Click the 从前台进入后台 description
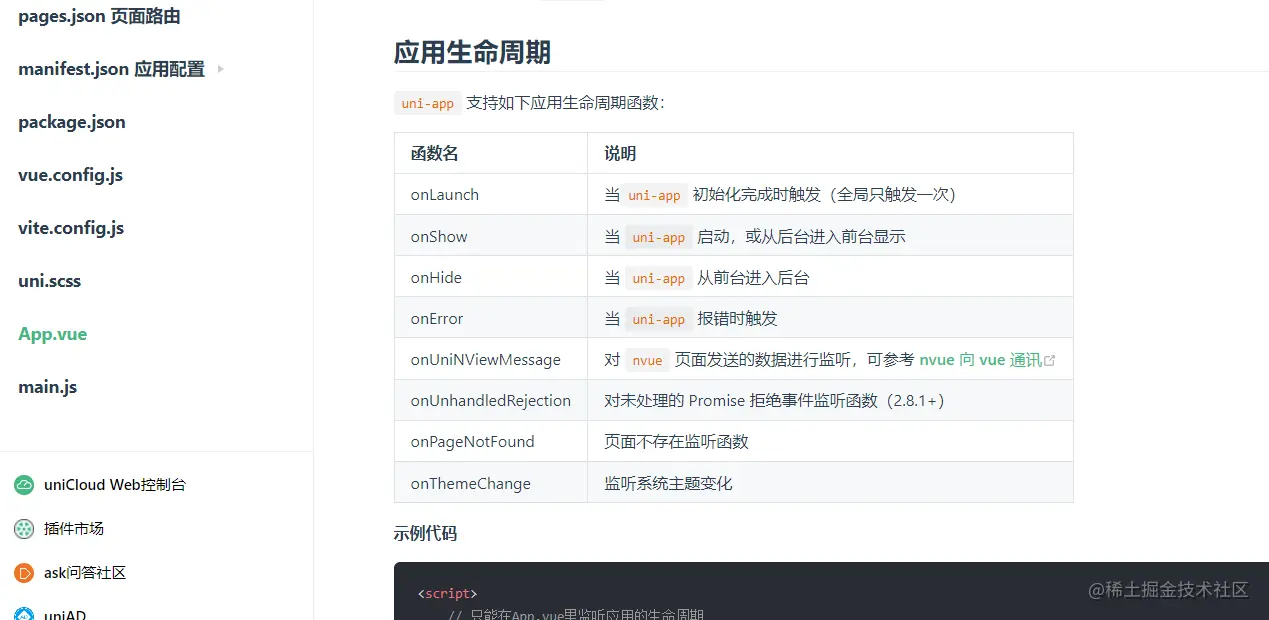The image size is (1269, 620). point(753,278)
